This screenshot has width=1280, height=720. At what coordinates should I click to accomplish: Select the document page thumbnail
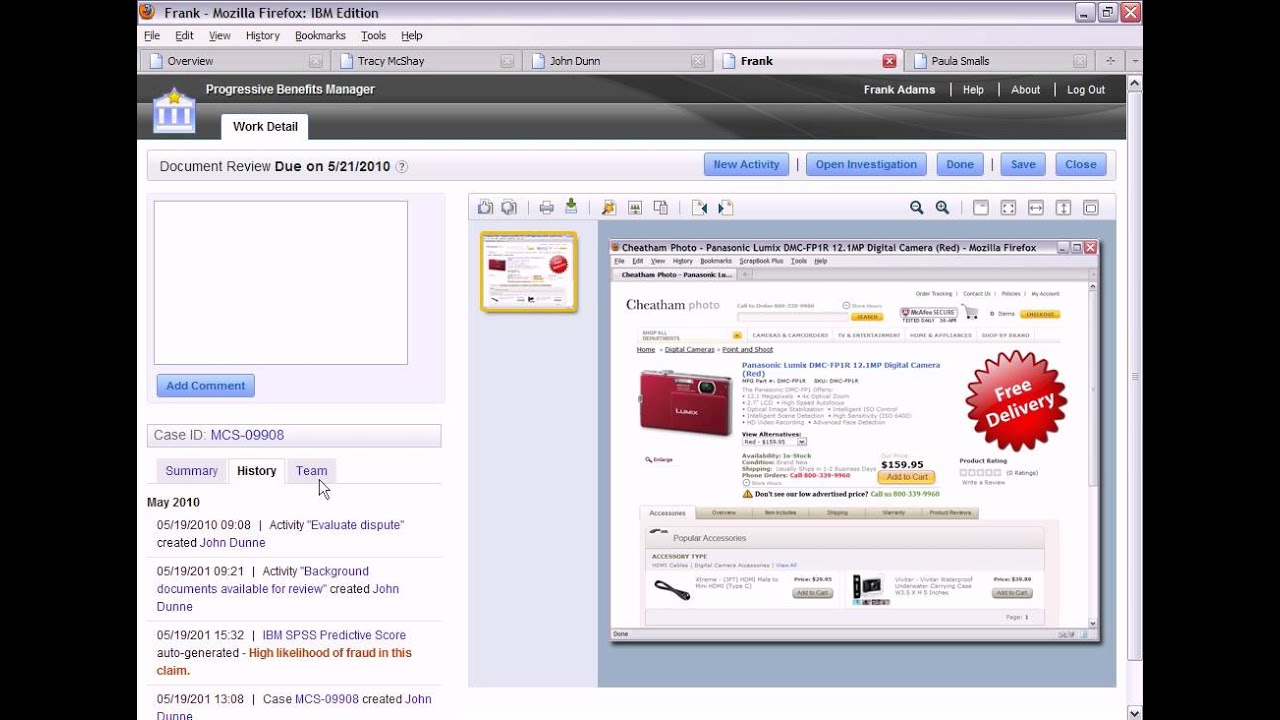(x=529, y=272)
